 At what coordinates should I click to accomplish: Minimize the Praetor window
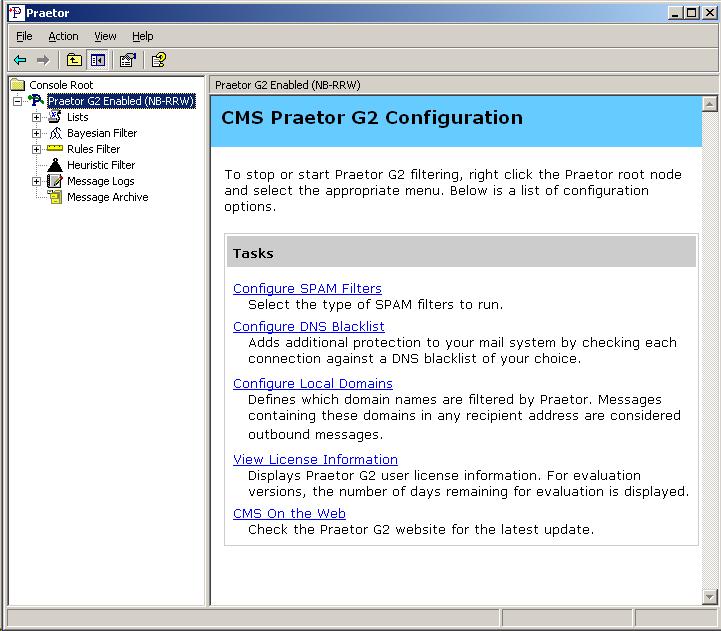point(675,12)
